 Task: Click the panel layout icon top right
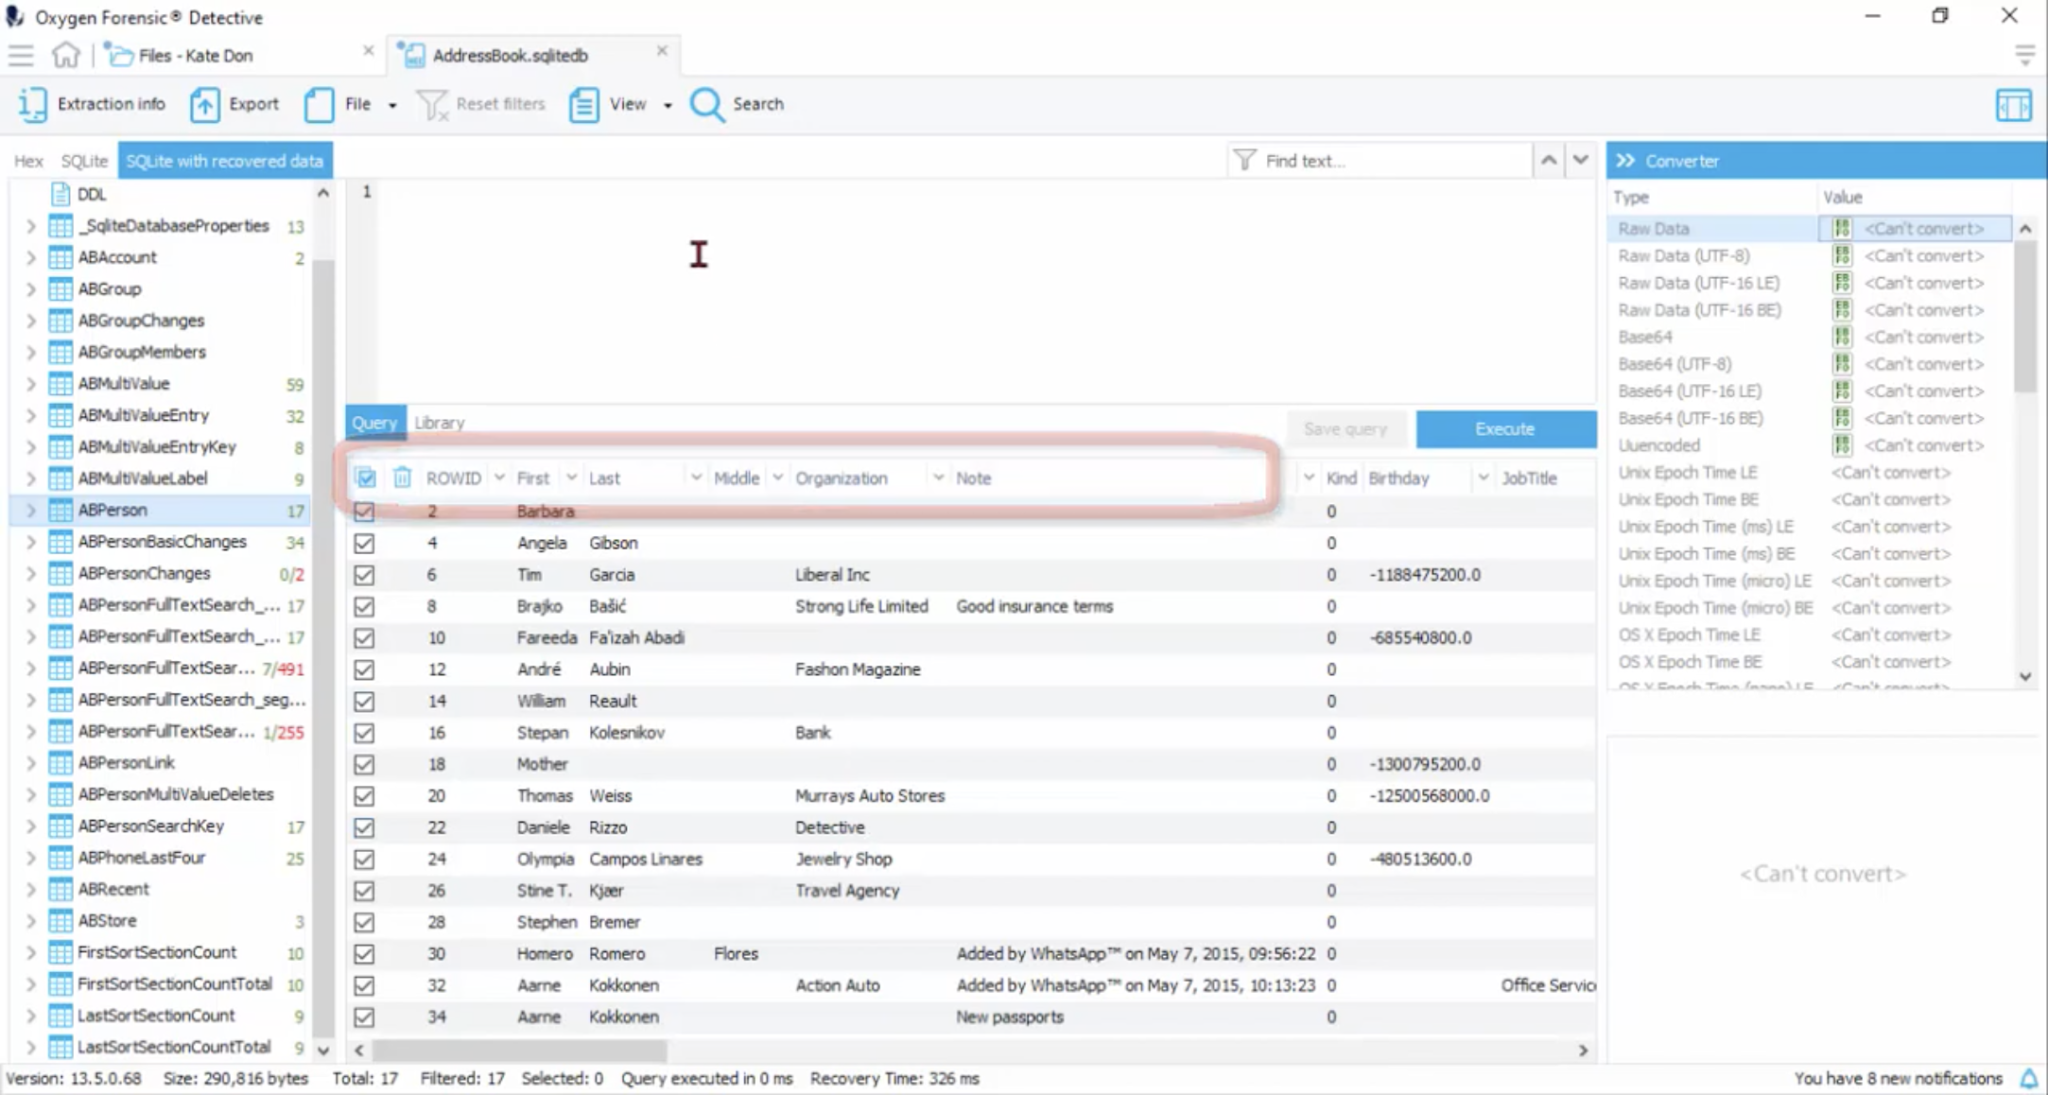(2014, 105)
